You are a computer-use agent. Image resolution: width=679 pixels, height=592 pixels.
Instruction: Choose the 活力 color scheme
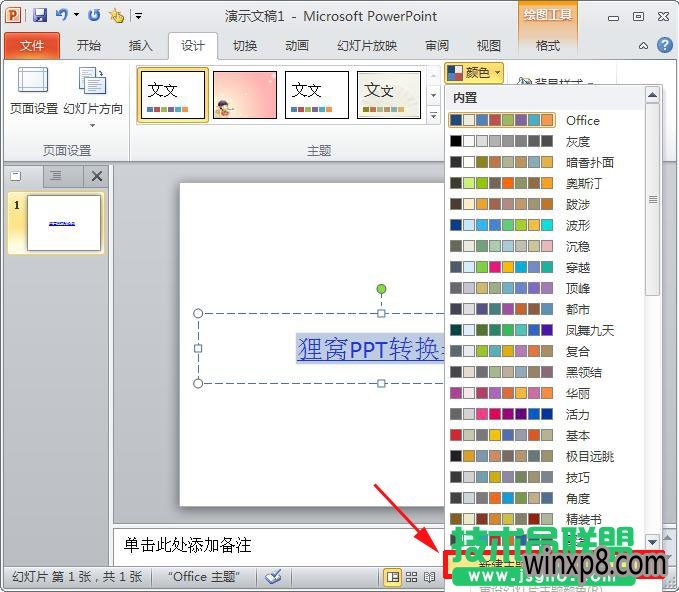(x=544, y=414)
